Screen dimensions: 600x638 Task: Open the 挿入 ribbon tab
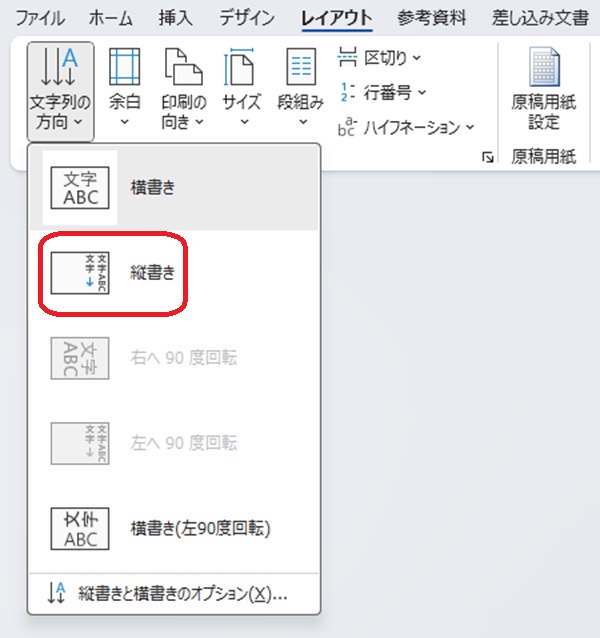176,17
